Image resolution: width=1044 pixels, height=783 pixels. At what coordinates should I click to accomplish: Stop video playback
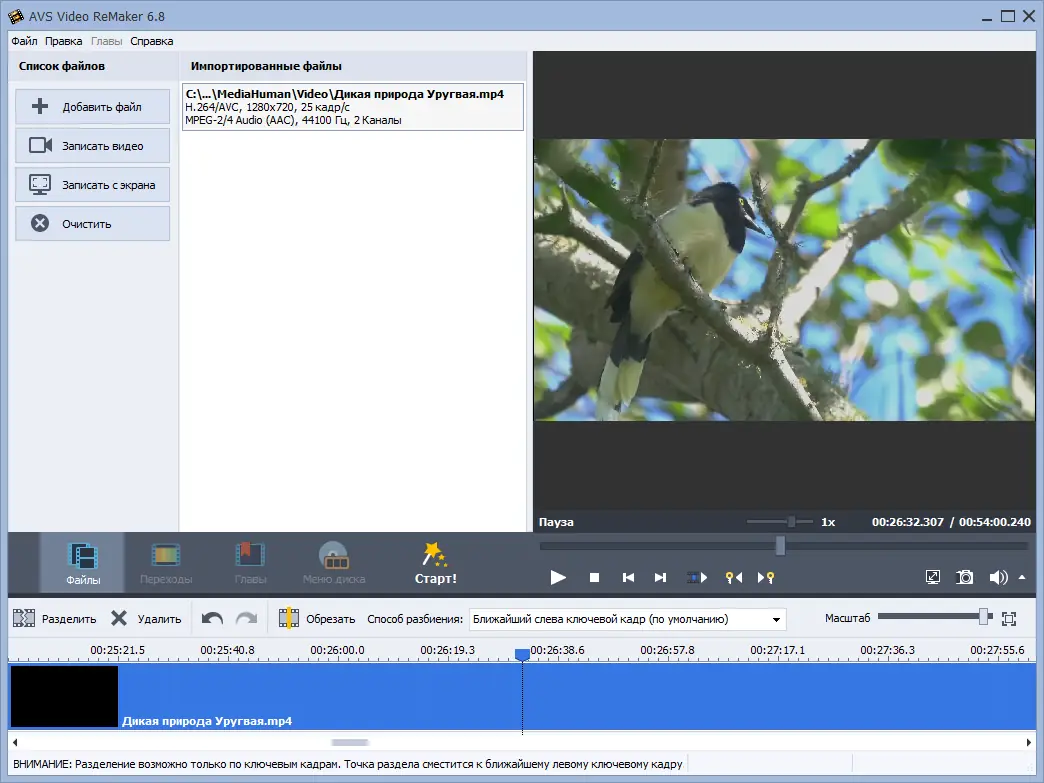pyautogui.click(x=593, y=577)
